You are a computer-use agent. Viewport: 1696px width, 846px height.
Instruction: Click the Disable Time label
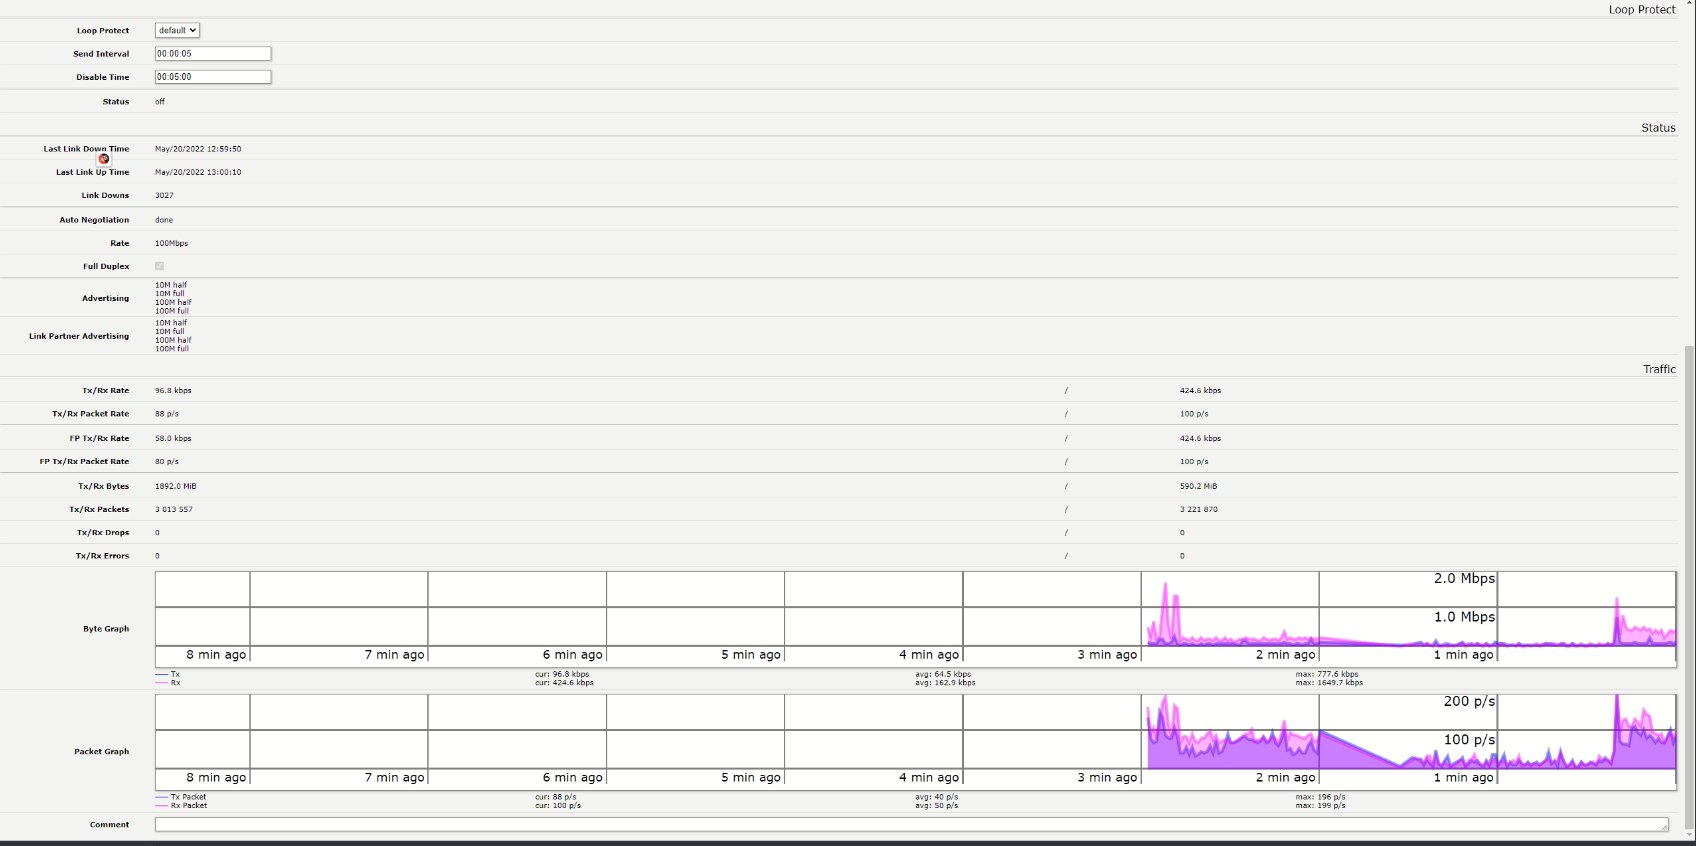pos(103,77)
